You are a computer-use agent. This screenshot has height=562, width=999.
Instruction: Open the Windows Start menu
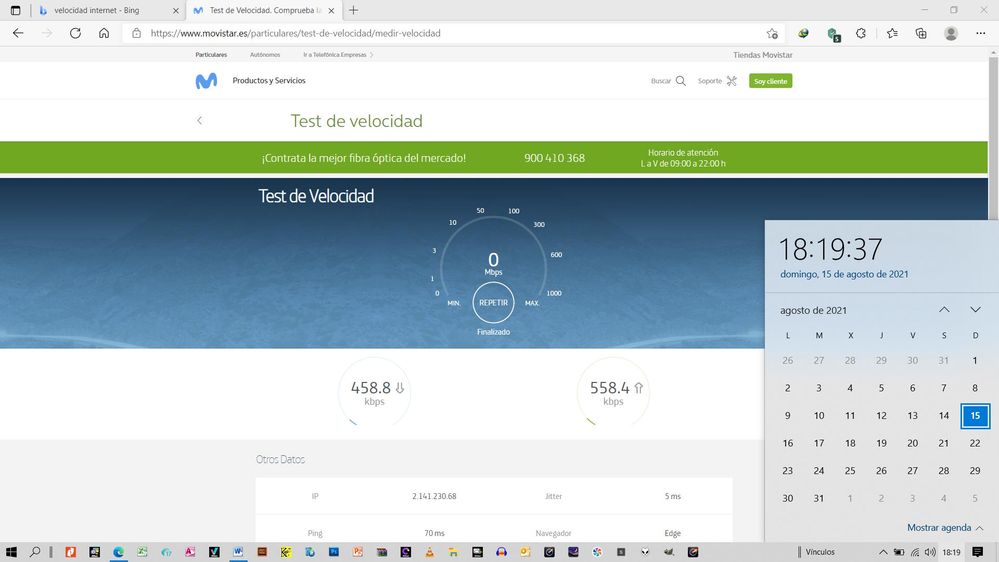[12, 552]
